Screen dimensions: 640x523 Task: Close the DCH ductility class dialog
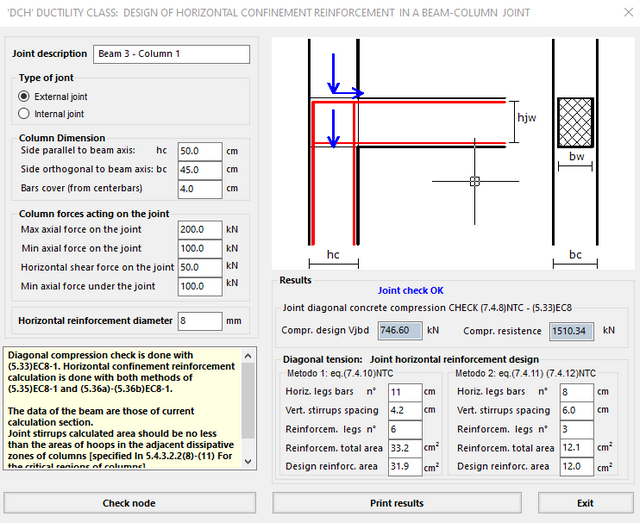pos(629,13)
